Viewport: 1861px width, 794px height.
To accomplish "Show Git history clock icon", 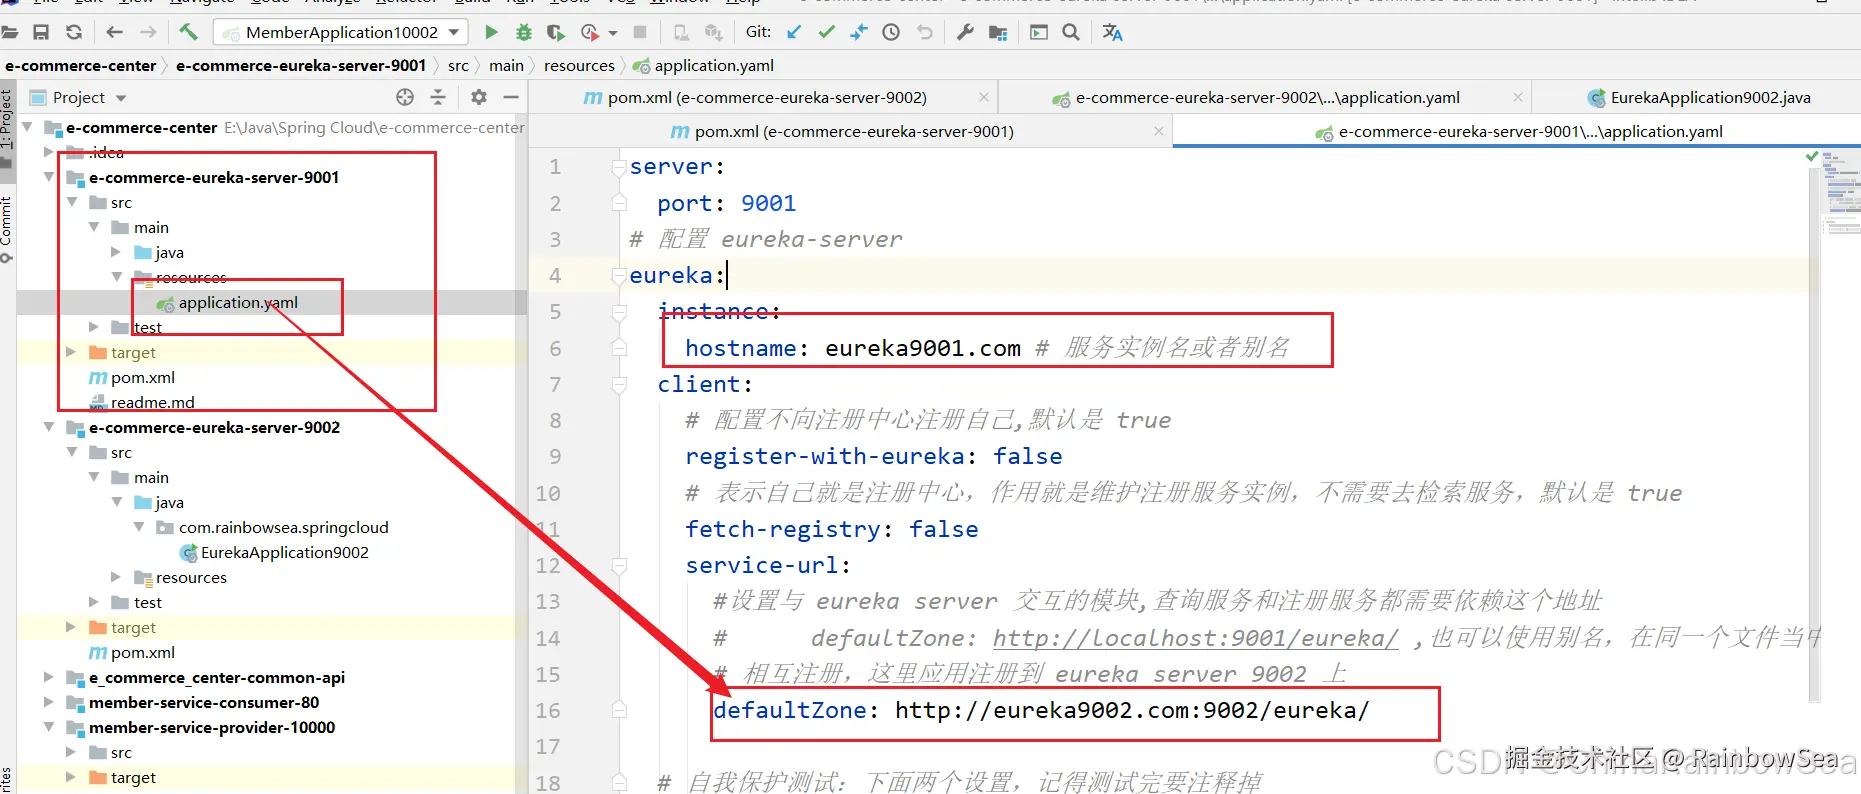I will coord(891,32).
